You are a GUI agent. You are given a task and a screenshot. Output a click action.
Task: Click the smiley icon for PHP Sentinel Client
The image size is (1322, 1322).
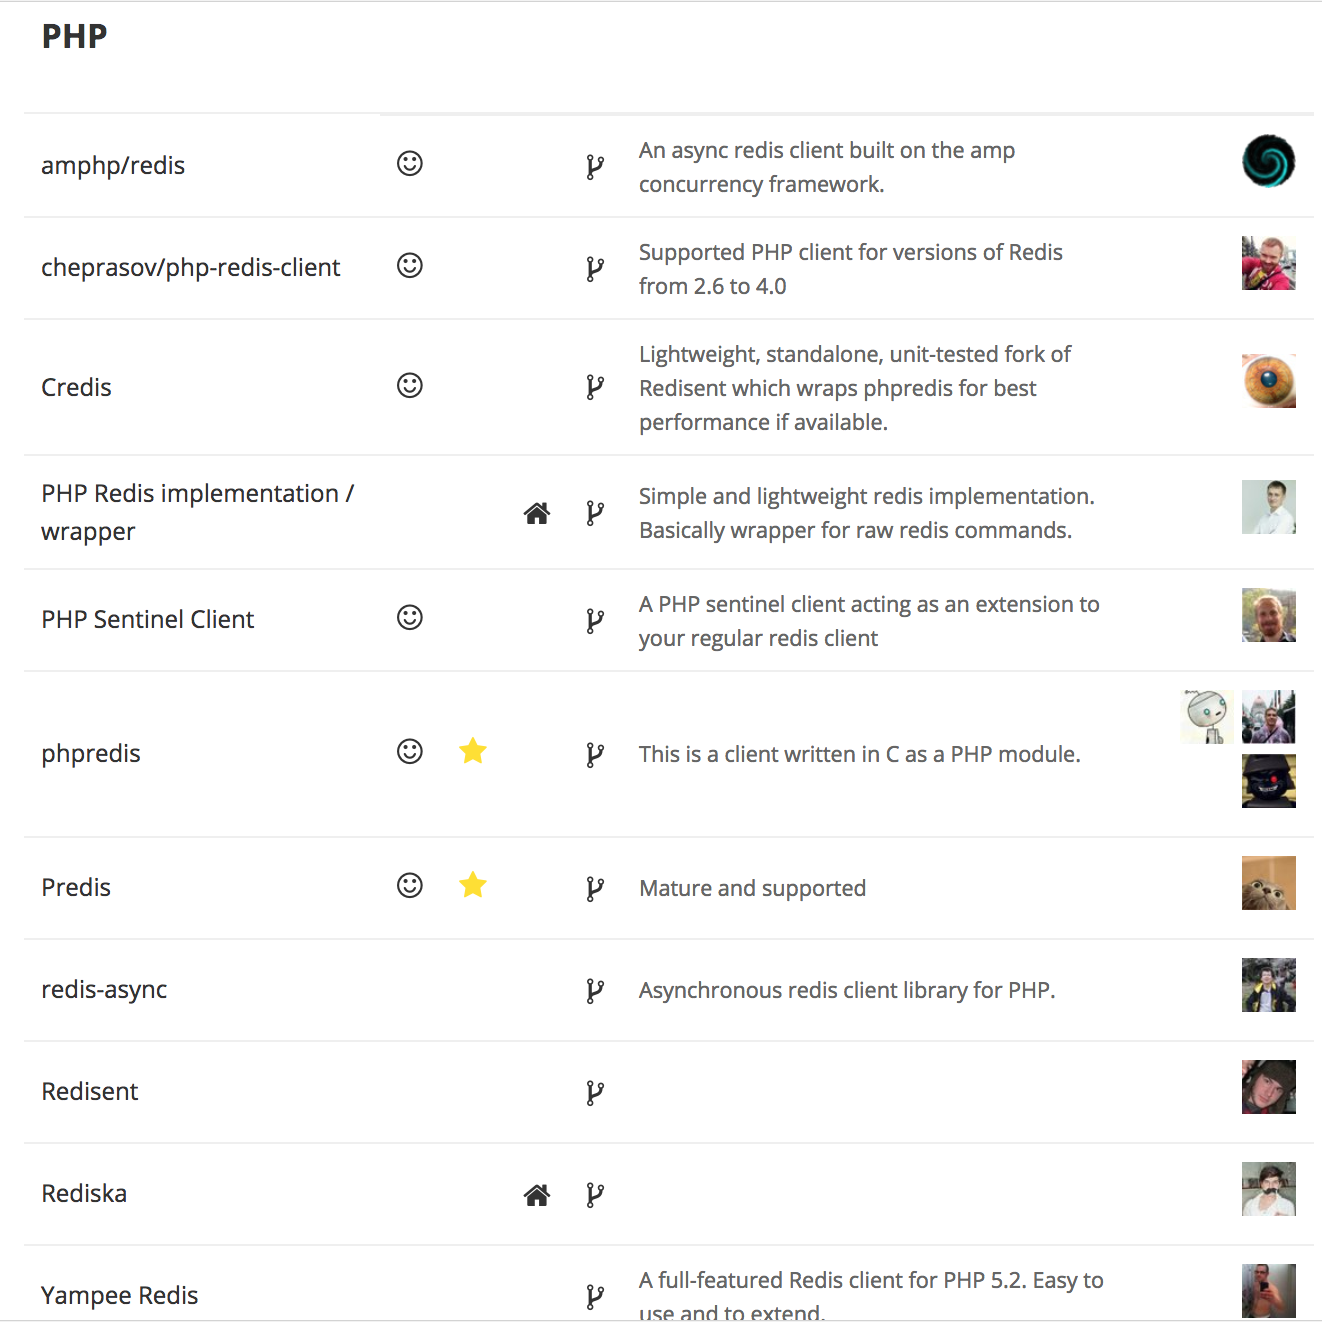pyautogui.click(x=410, y=617)
